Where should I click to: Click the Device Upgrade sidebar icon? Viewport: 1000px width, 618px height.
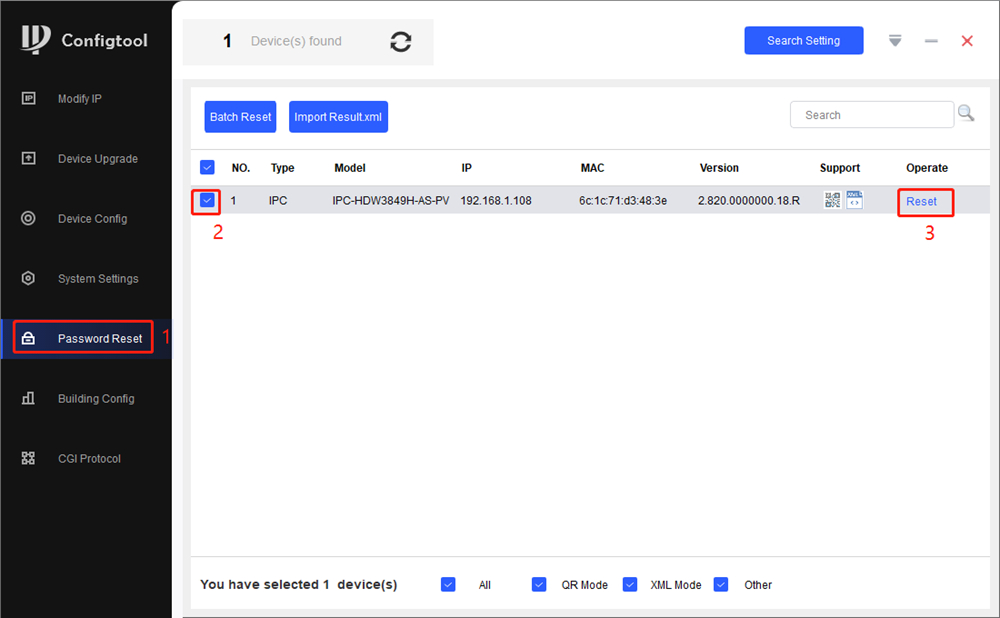[29, 158]
